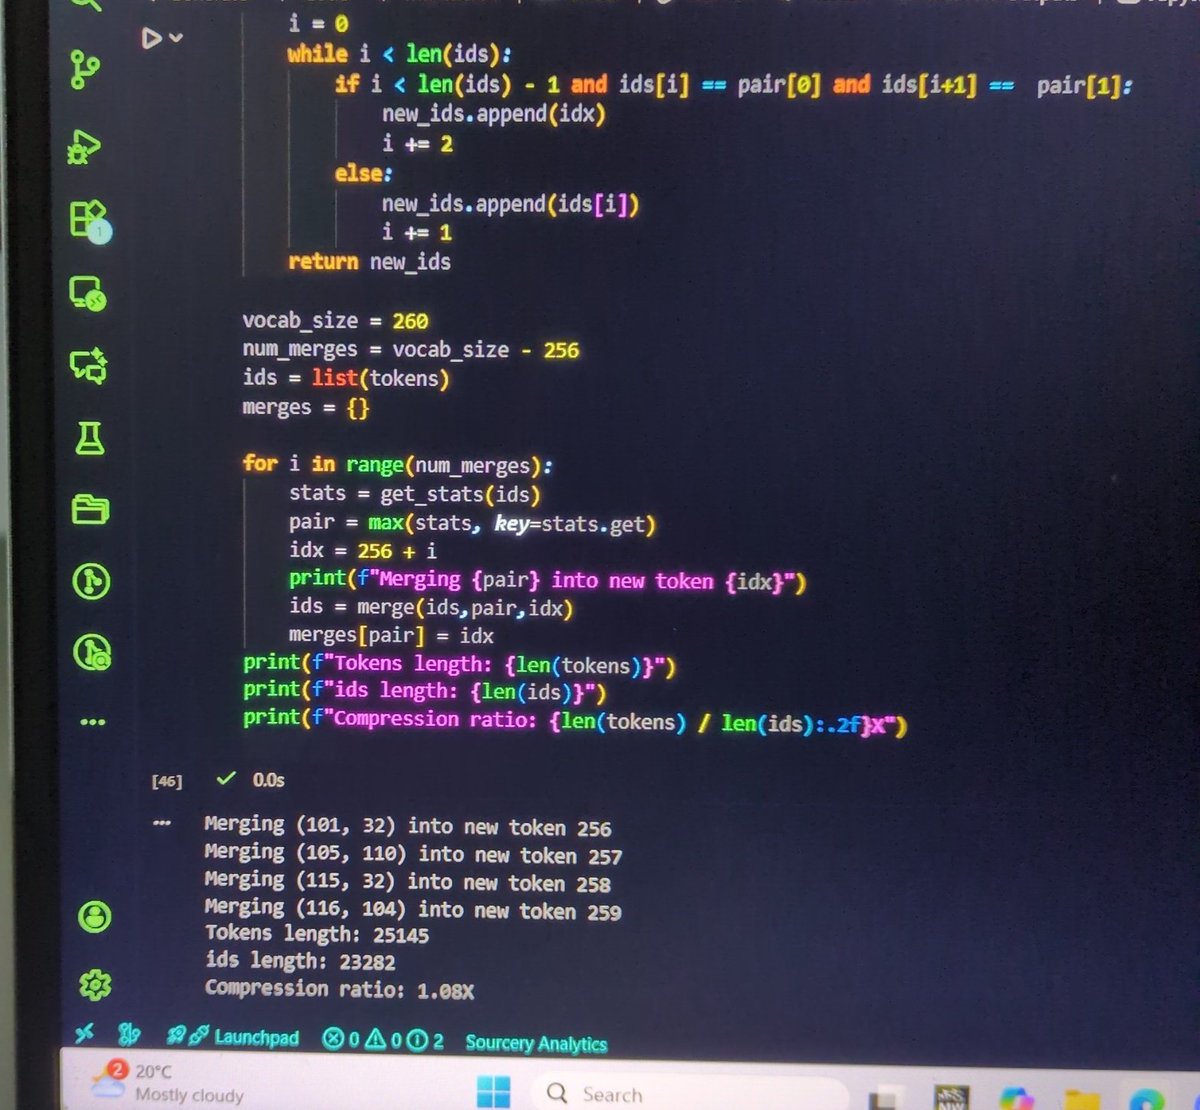
Task: Open the Testing flask view
Action: [x=89, y=438]
